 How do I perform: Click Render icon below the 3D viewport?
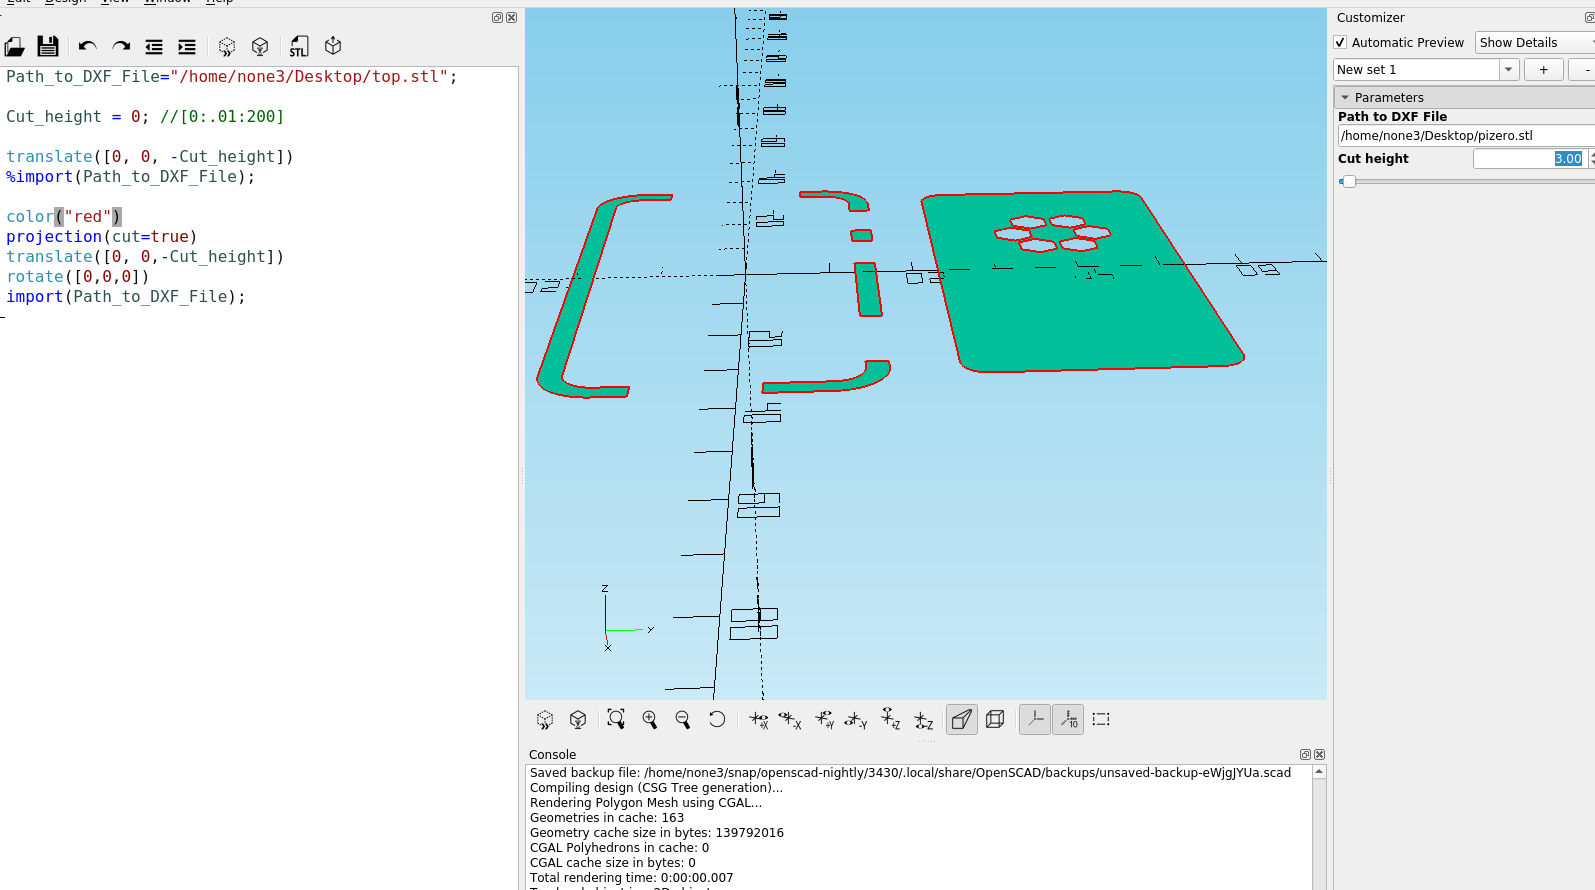point(578,719)
